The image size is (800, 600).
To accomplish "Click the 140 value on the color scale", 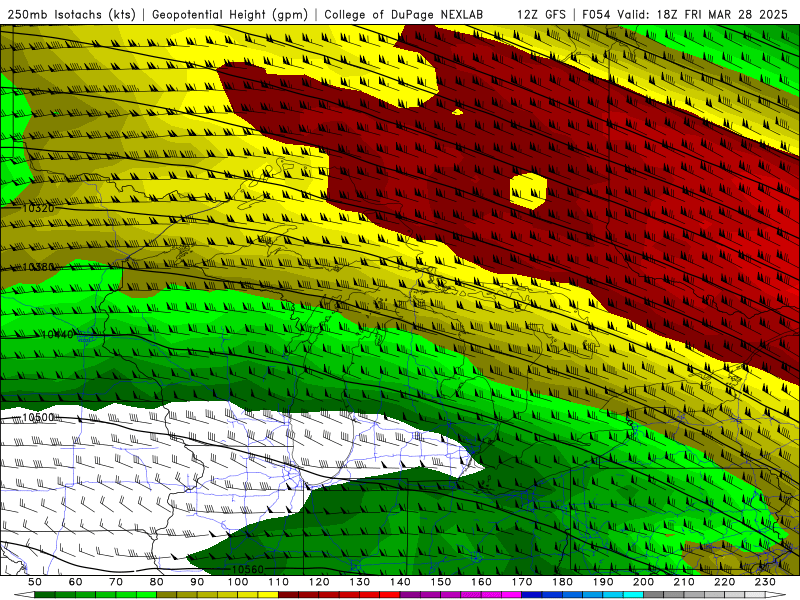I will coord(400,582).
